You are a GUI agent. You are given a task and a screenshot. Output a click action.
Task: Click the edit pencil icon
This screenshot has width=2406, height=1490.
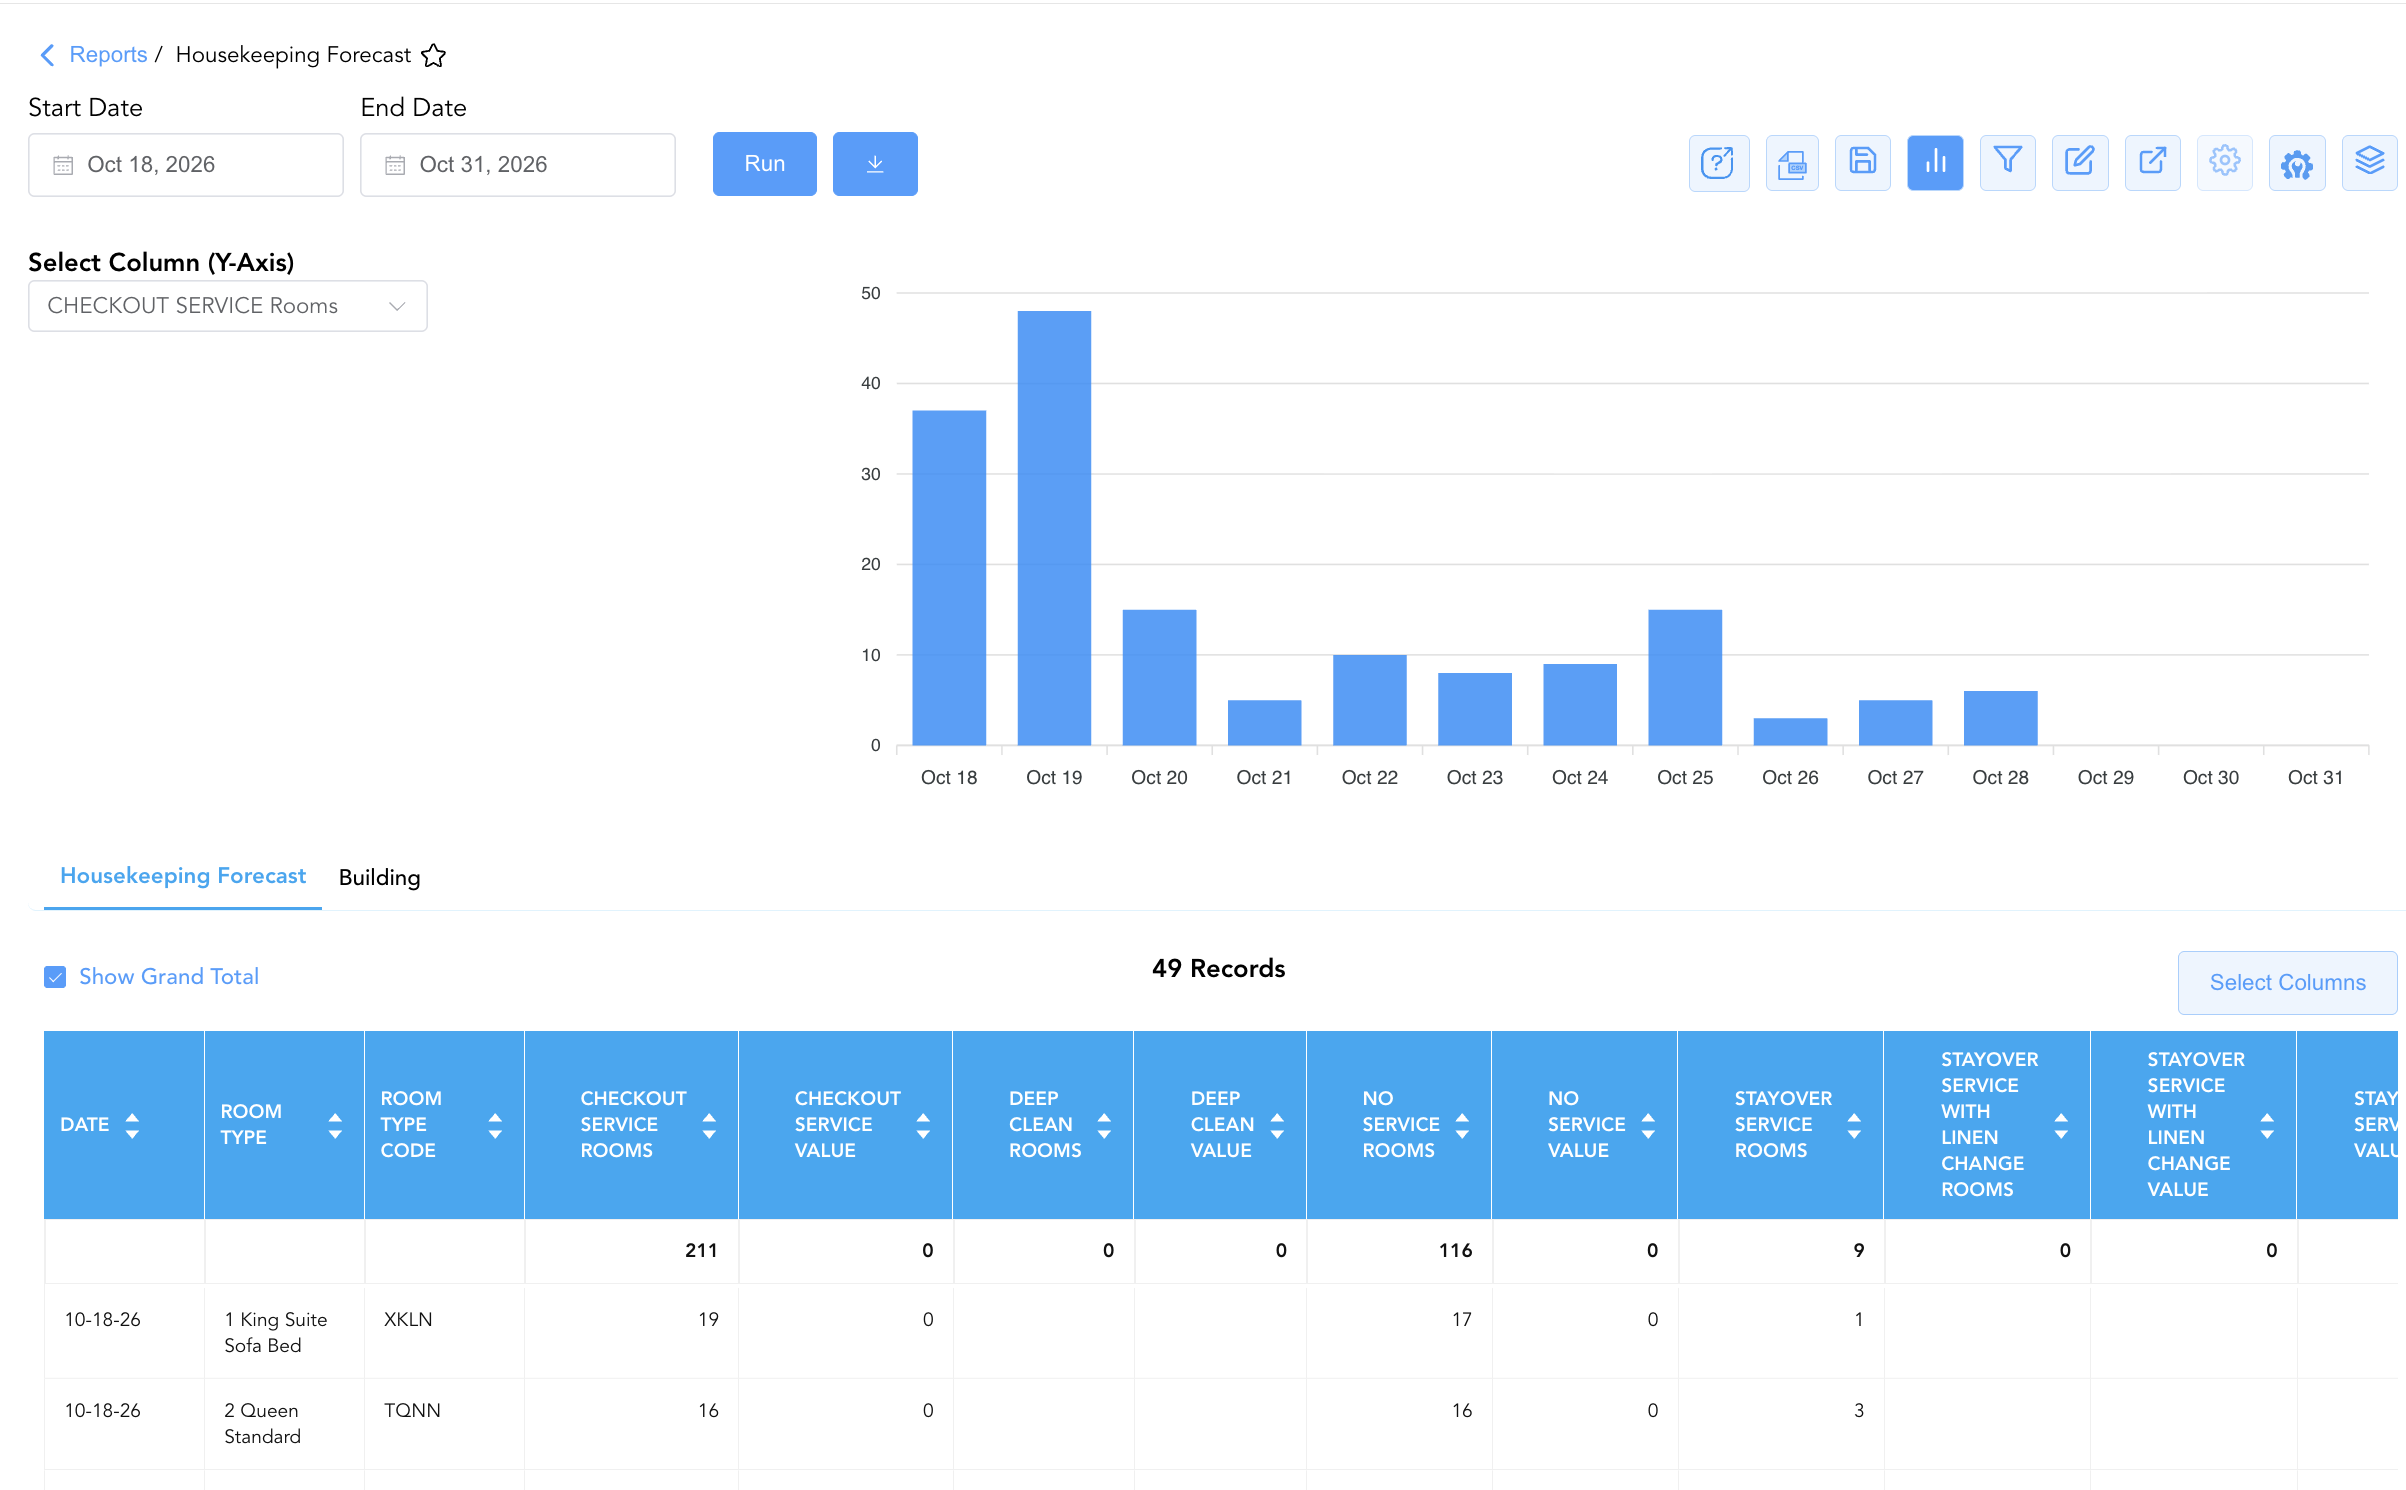pyautogui.click(x=2080, y=163)
